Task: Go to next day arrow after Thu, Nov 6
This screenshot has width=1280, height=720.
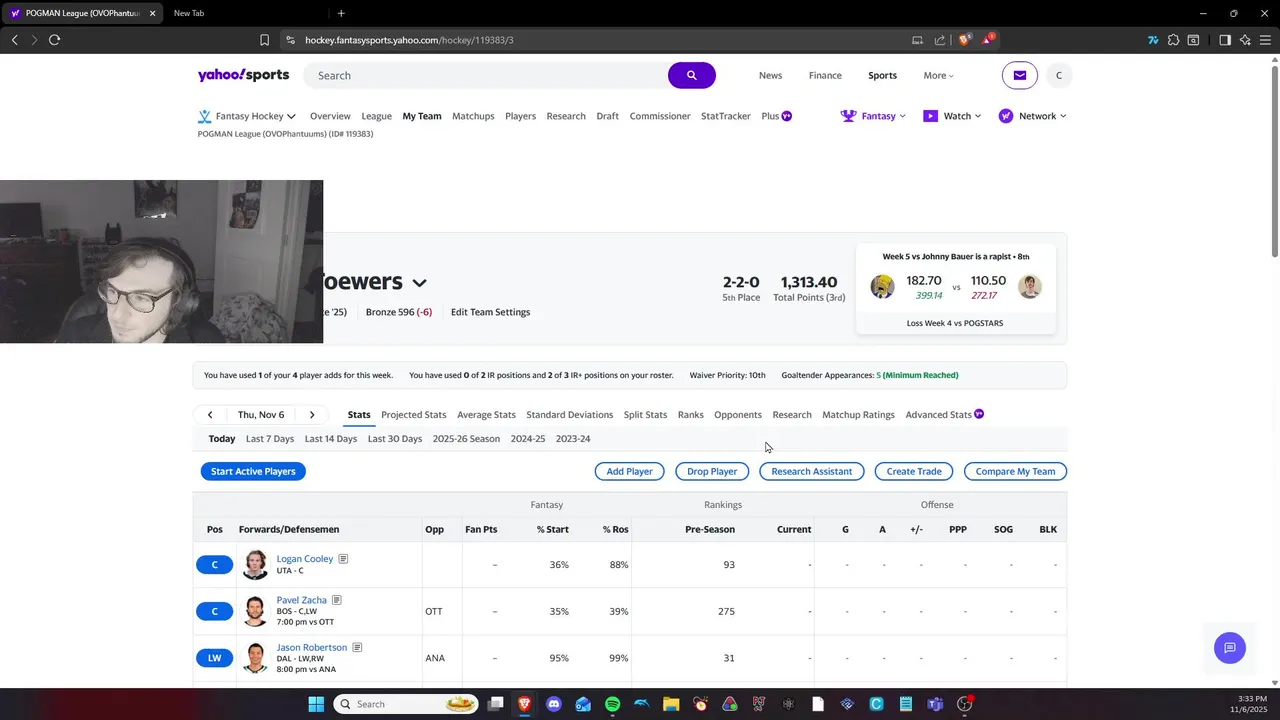Action: [x=312, y=415]
